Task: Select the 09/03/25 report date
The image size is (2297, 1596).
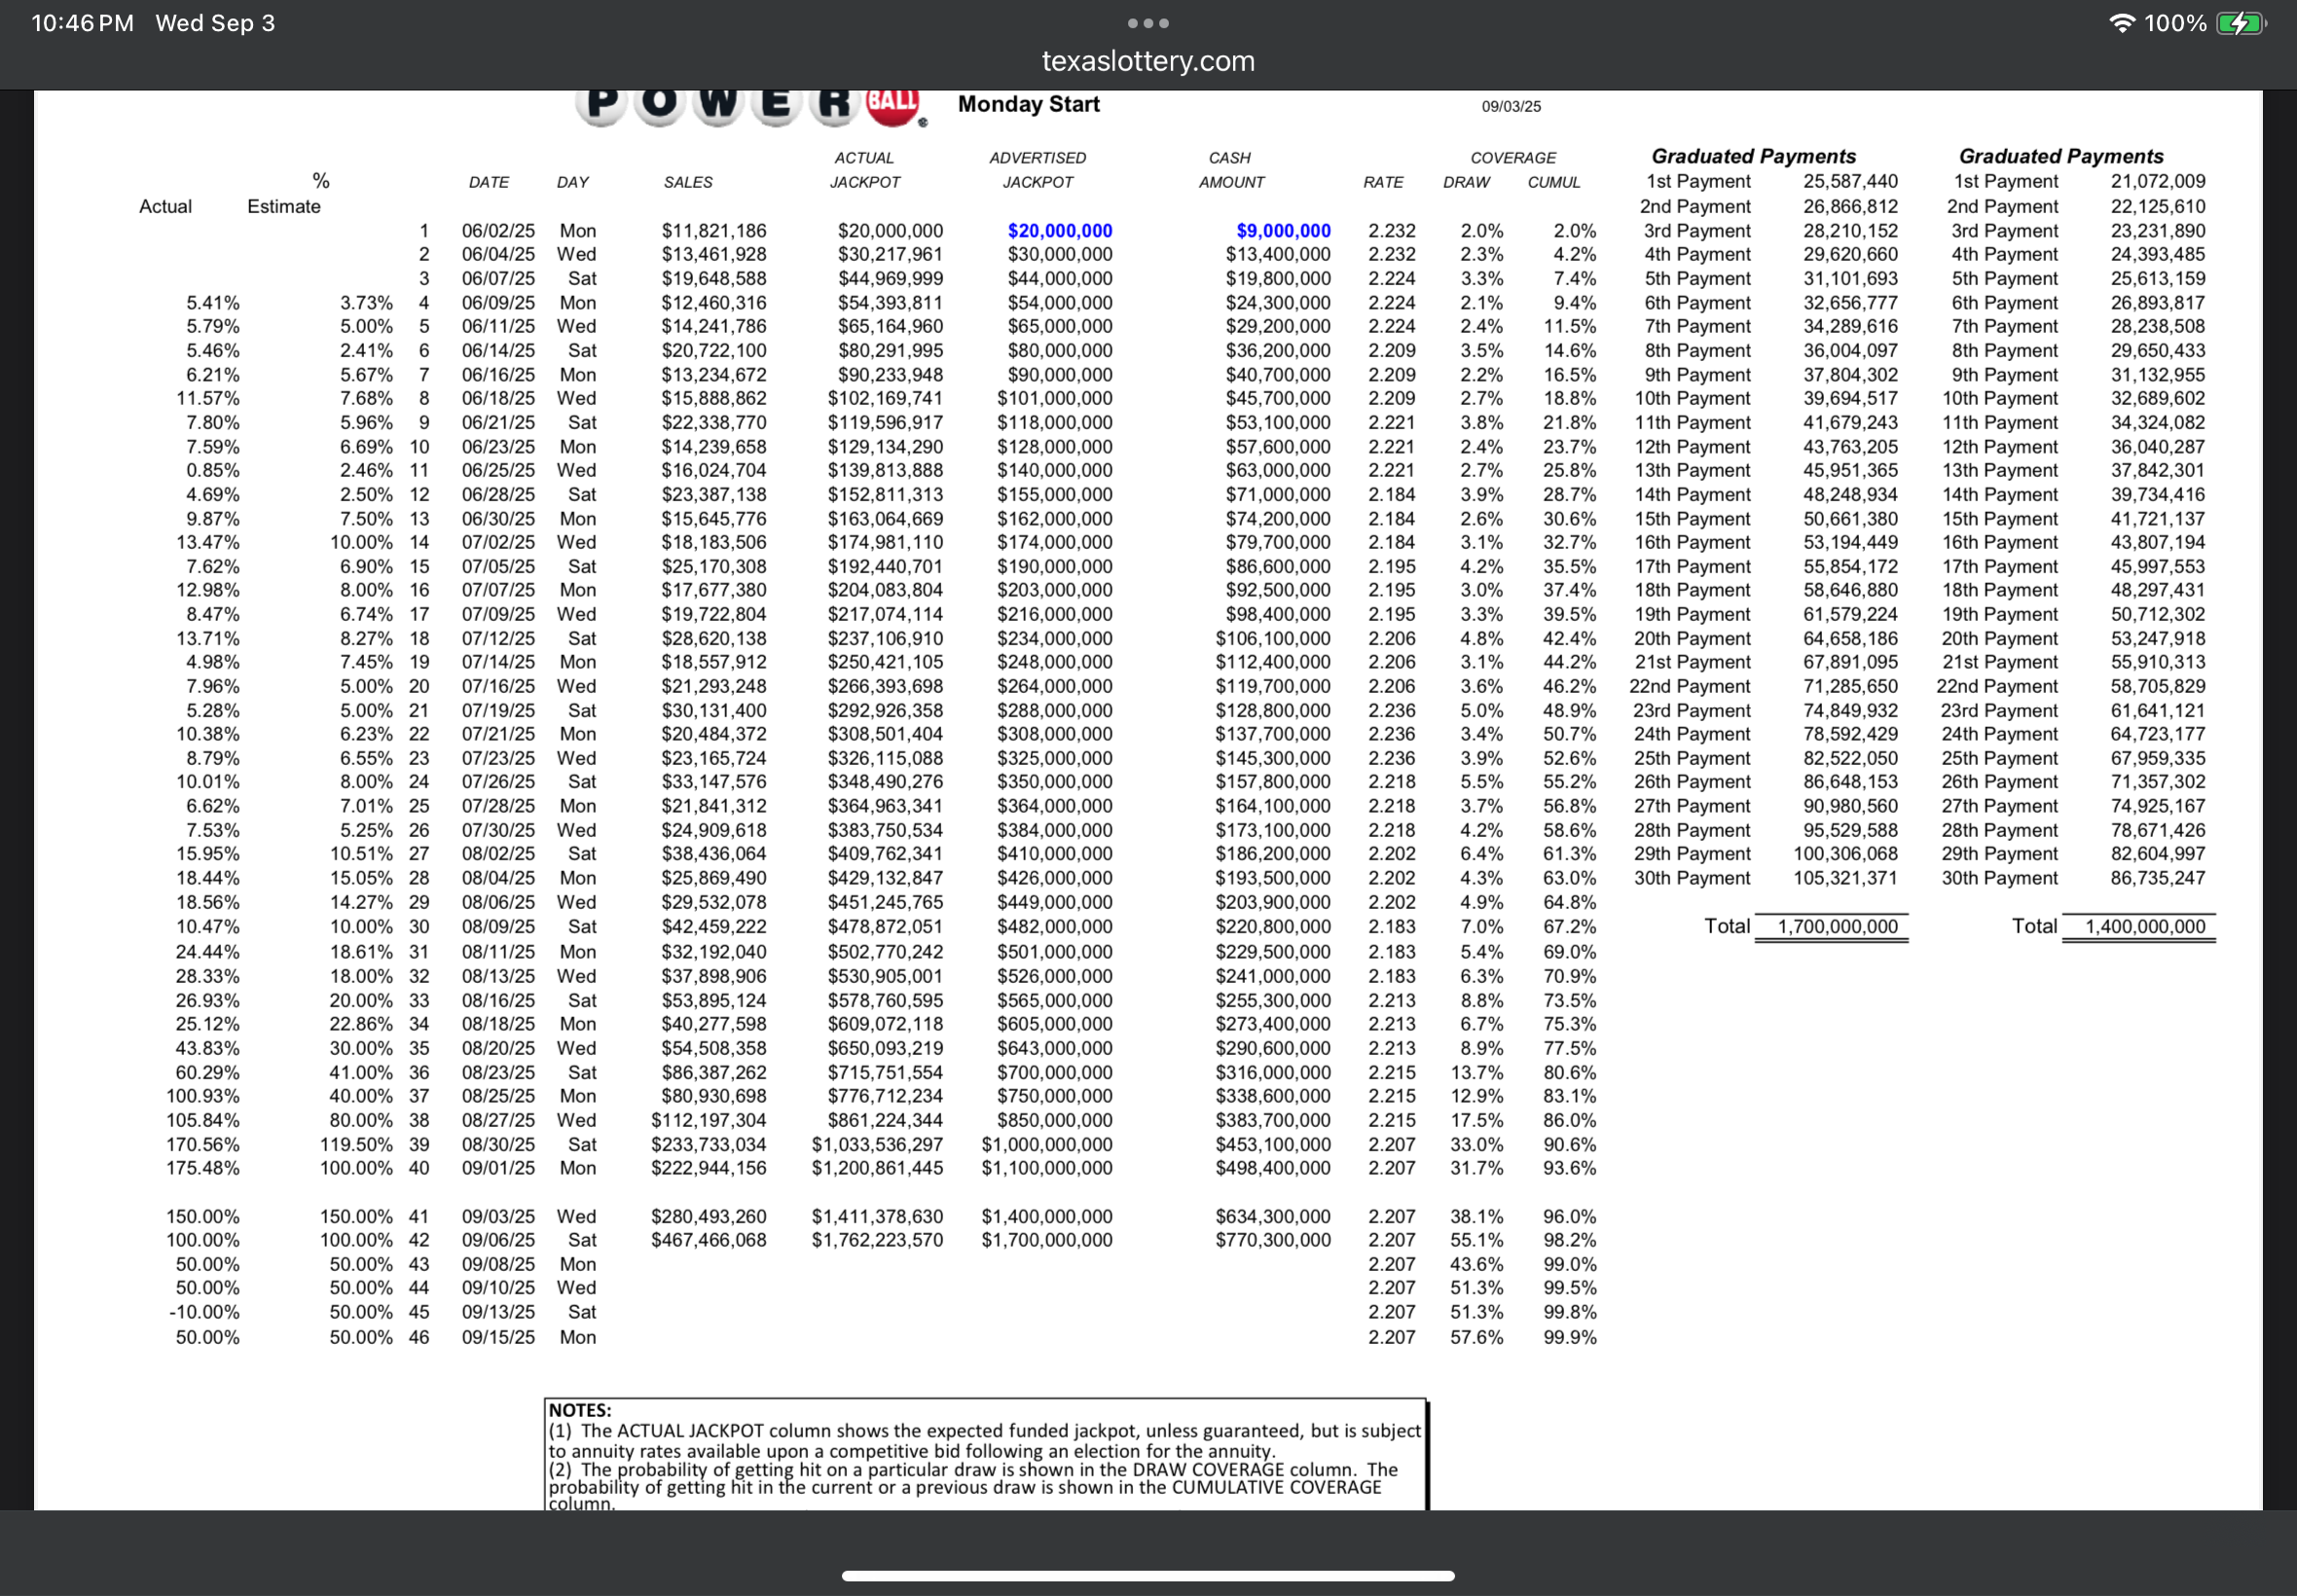Action: tap(1511, 106)
